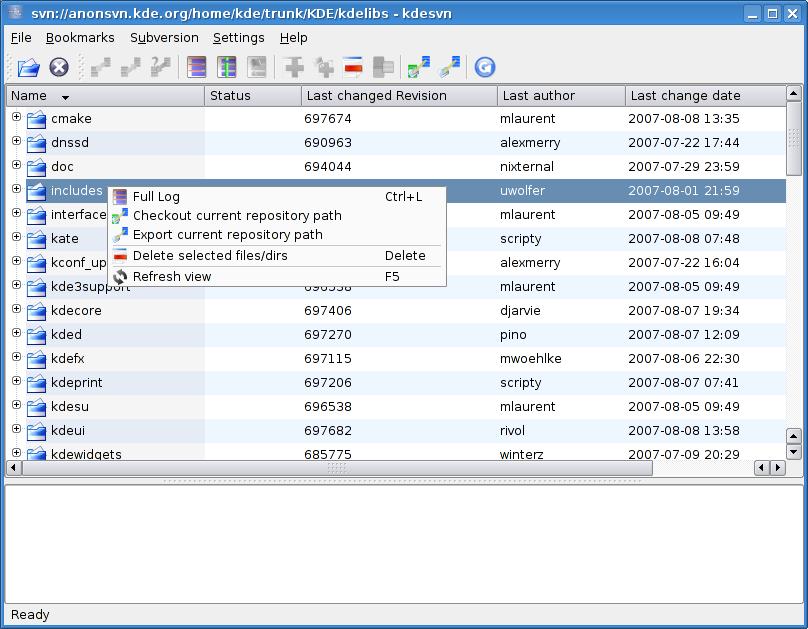Expand the kdewidgets tree node
The image size is (808, 629).
(x=16, y=452)
